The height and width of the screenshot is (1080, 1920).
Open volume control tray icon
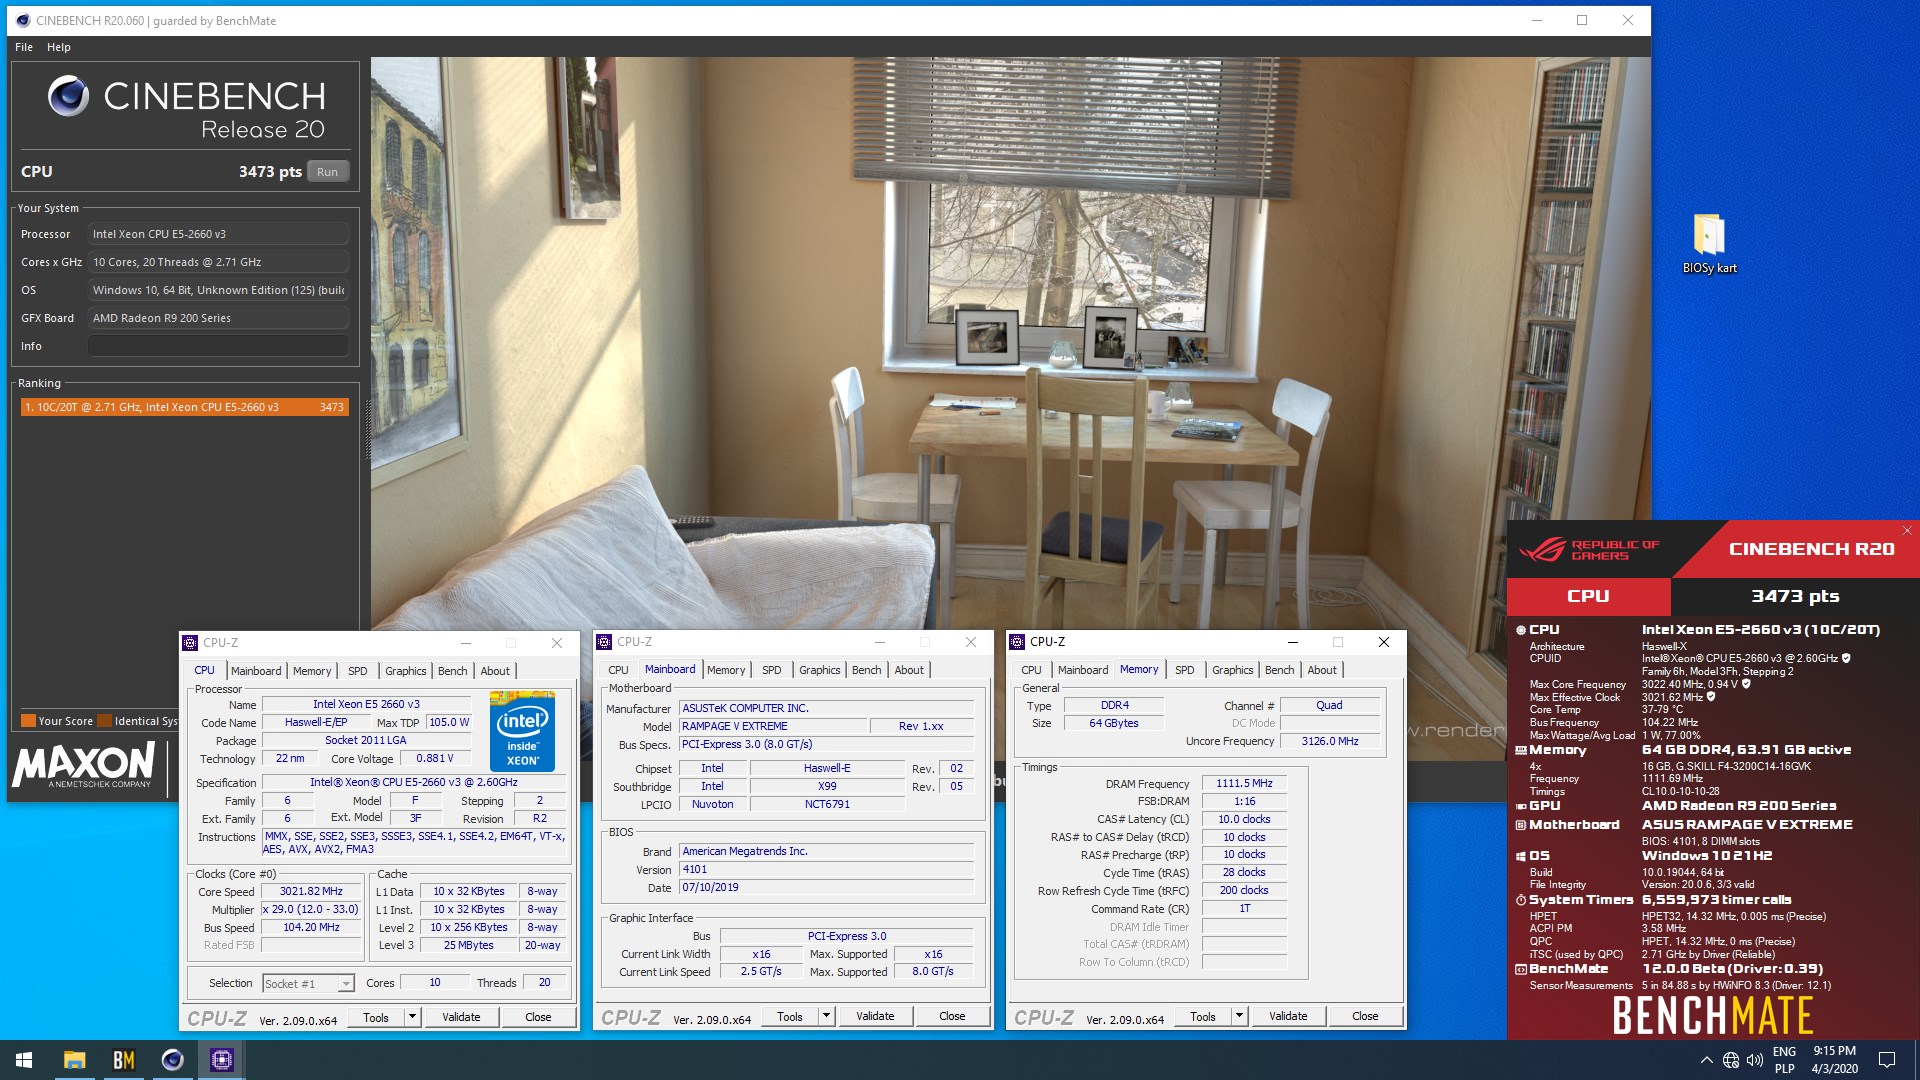[1755, 1060]
